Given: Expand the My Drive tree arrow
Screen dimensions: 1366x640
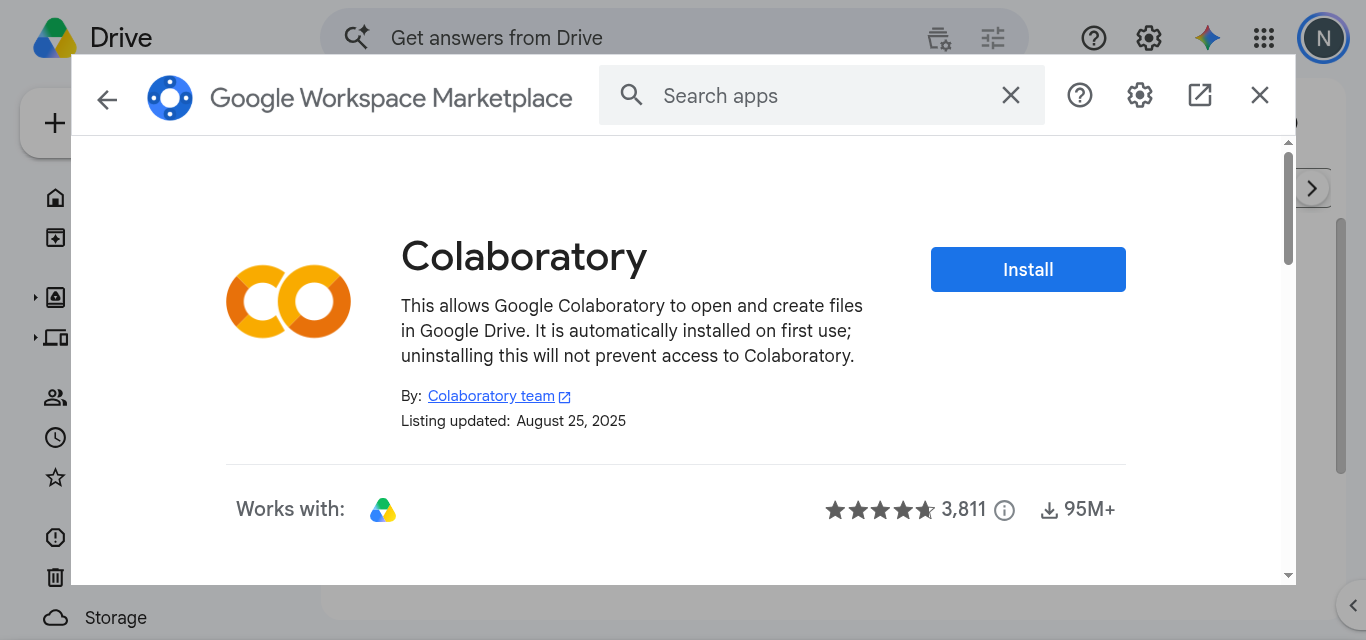Looking at the screenshot, I should 36,297.
